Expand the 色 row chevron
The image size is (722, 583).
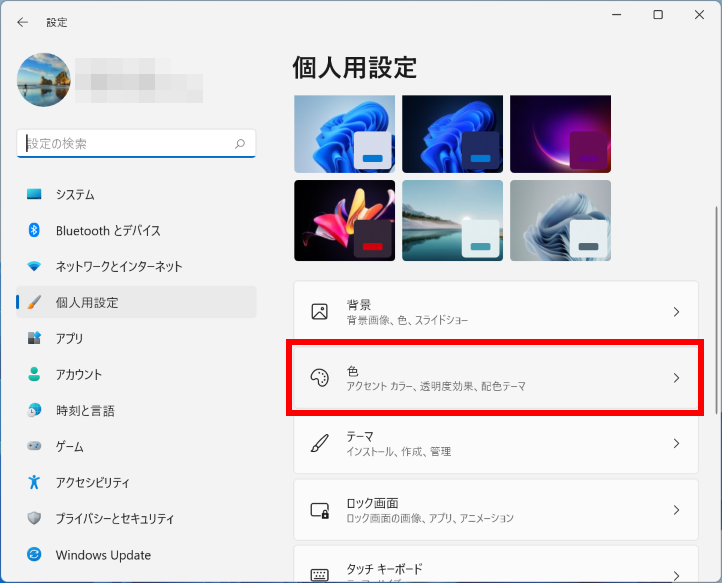pyautogui.click(x=676, y=378)
